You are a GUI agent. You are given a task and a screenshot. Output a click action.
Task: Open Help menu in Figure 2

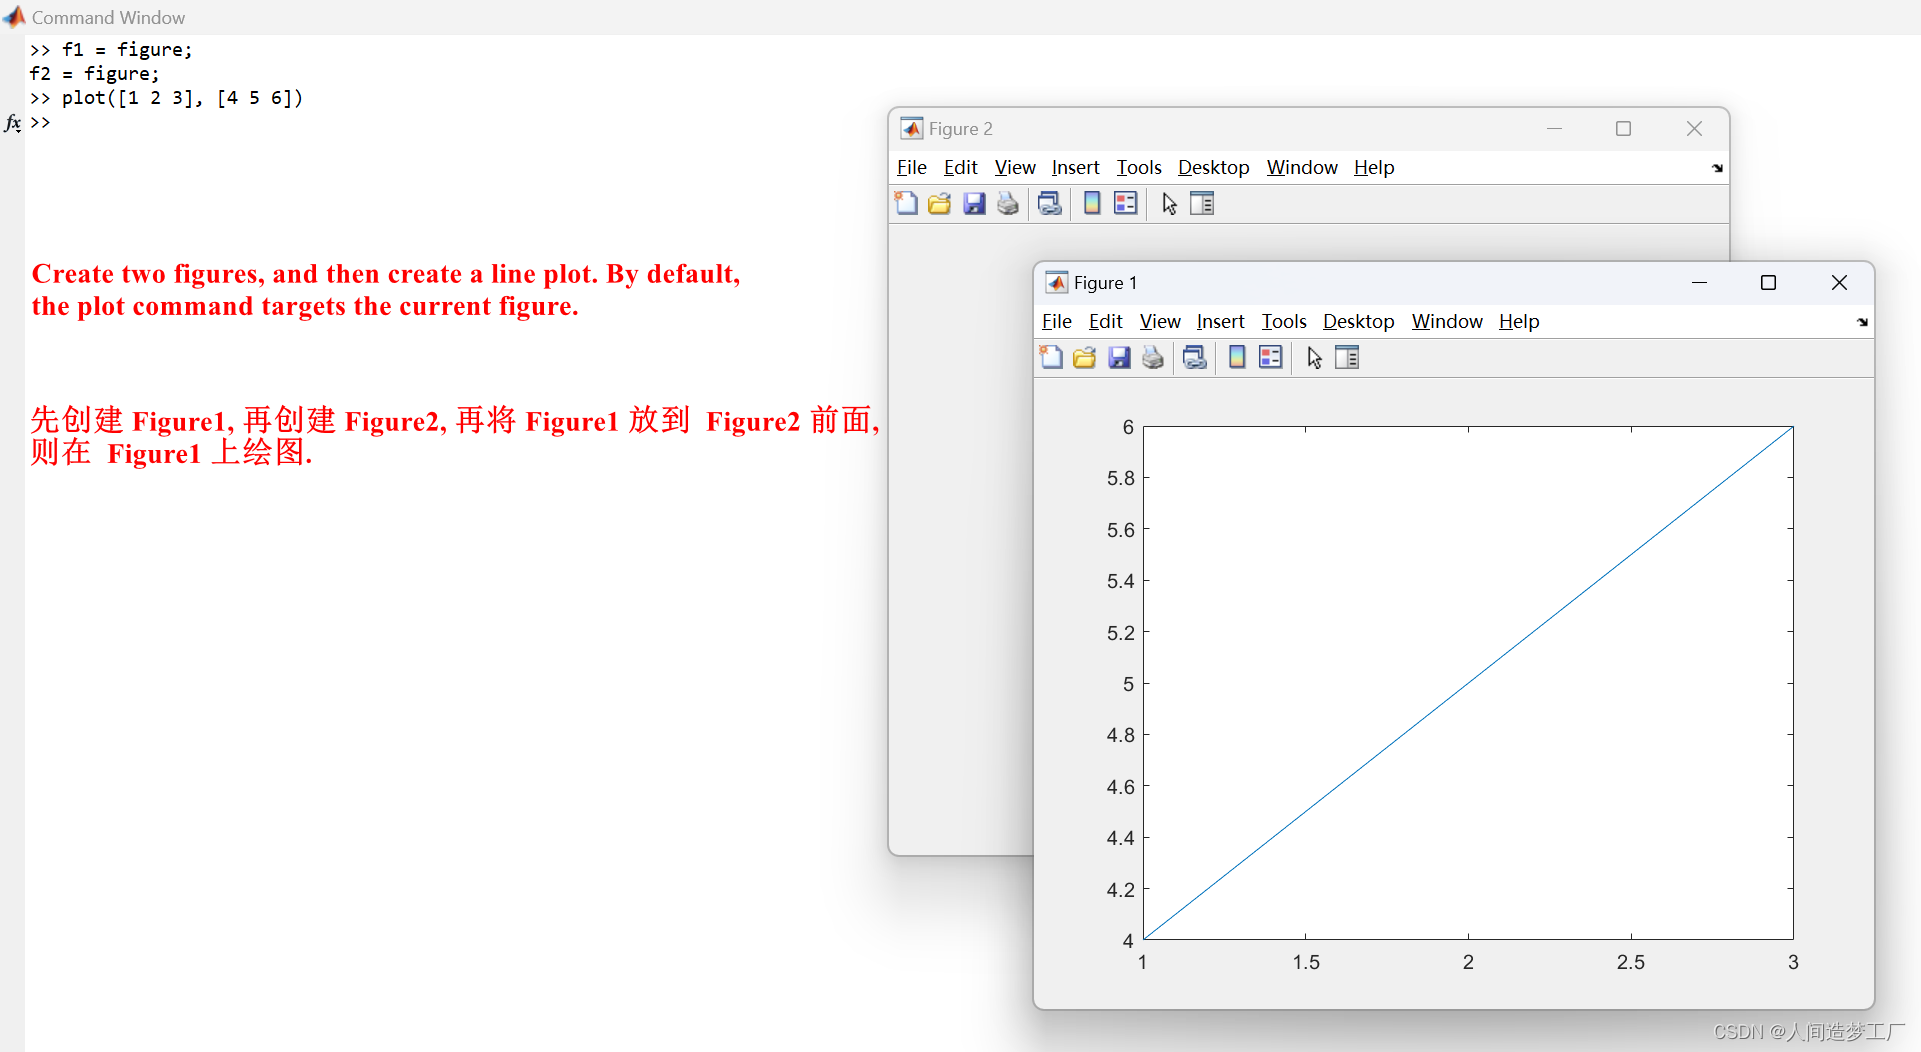1374,167
